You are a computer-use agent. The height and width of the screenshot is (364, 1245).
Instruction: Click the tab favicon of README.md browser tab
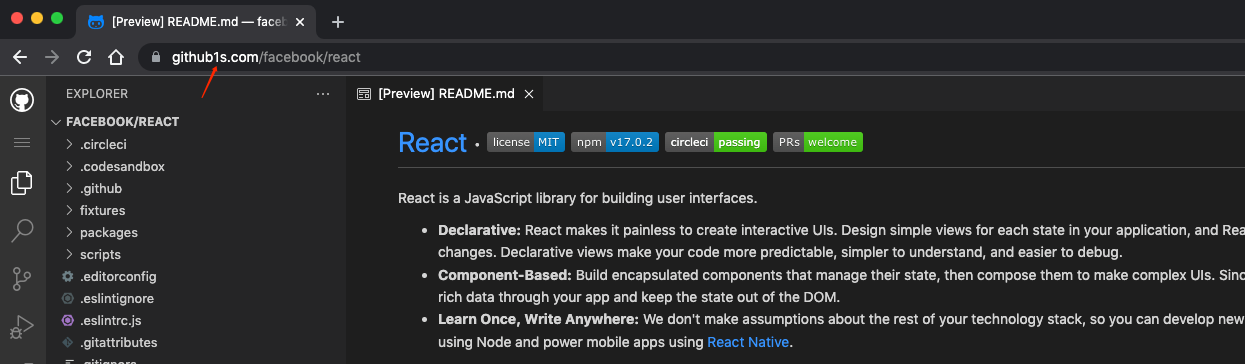coord(96,22)
